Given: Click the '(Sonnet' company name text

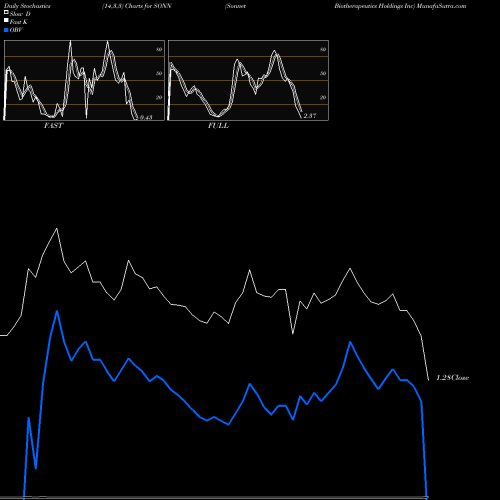Looking at the screenshot, I should tap(236, 6).
